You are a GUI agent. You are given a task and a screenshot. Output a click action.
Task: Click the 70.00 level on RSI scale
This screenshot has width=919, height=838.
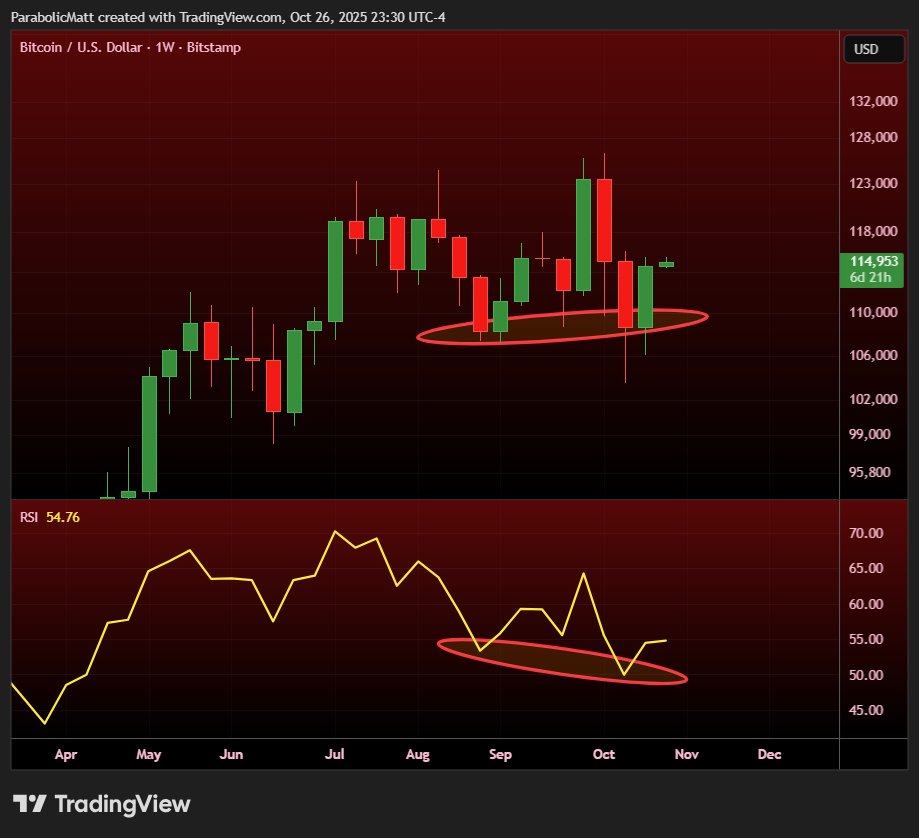866,533
